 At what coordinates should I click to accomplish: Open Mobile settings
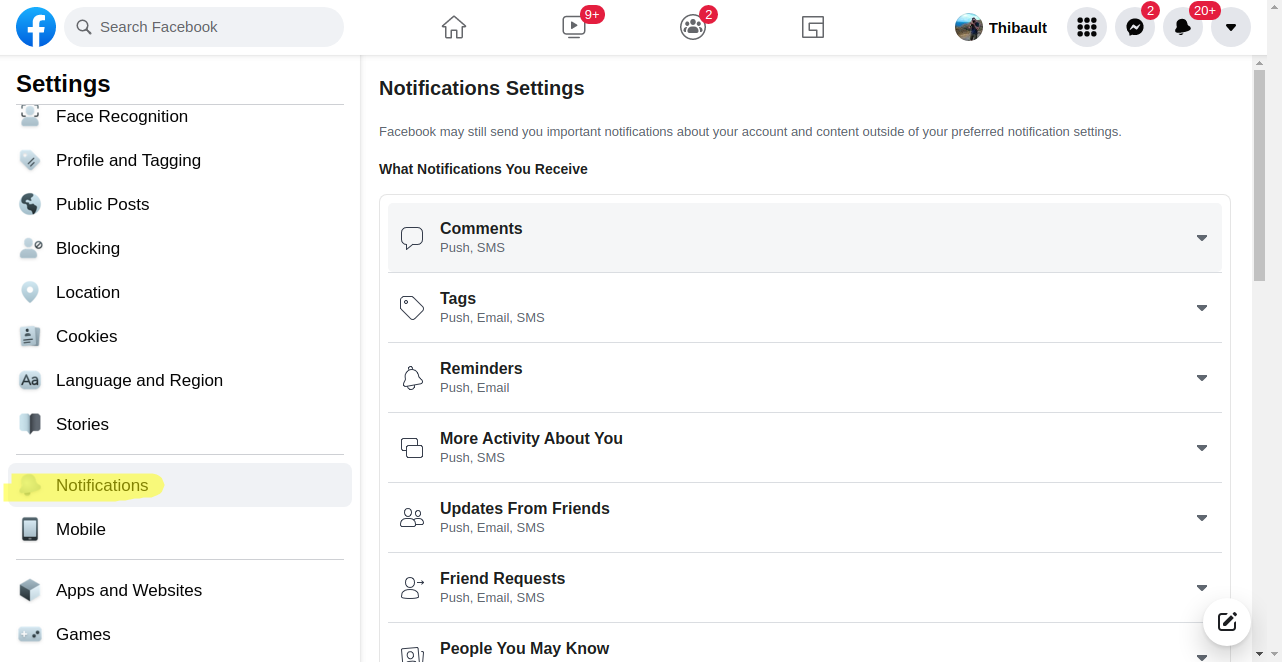(180, 529)
